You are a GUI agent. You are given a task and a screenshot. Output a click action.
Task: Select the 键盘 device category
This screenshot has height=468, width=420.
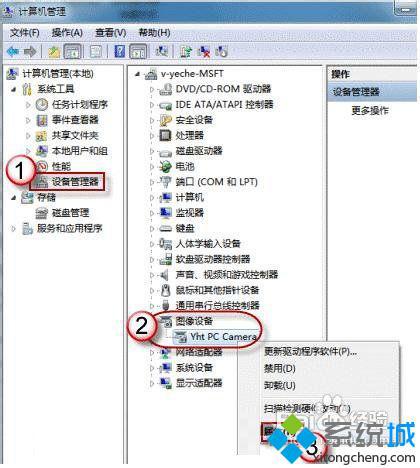point(185,228)
